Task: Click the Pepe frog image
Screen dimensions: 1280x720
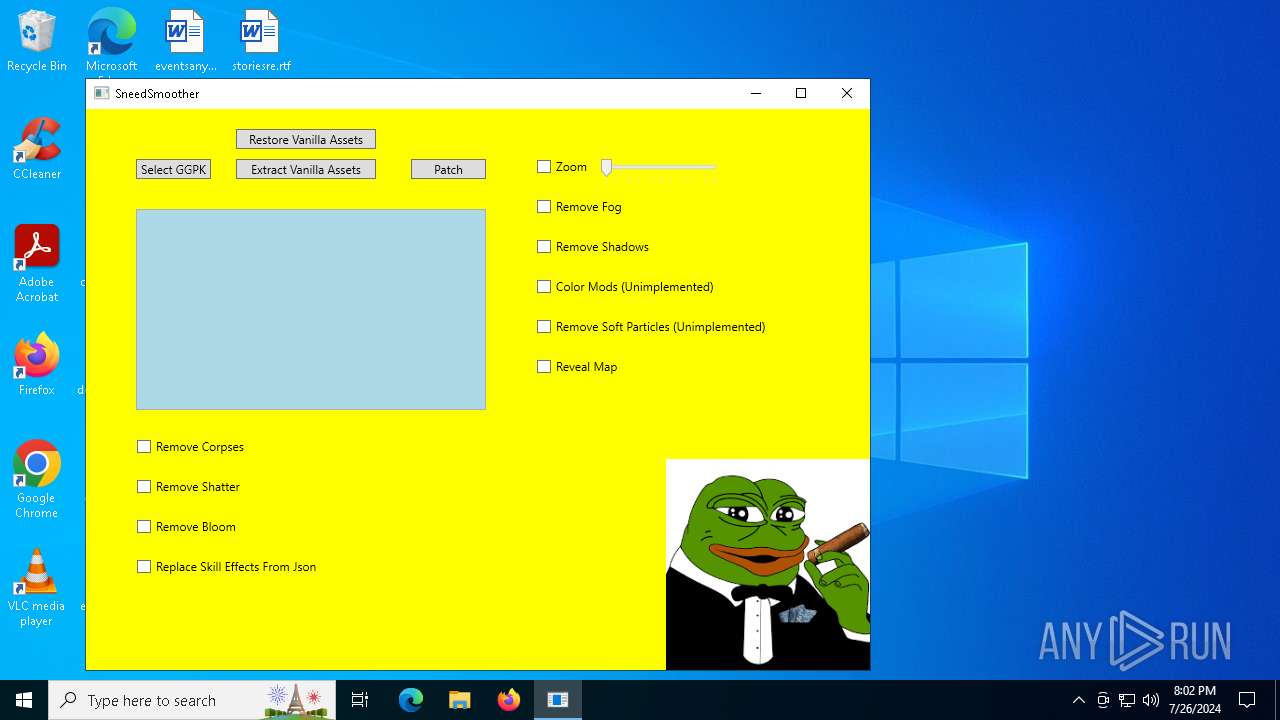Action: [768, 564]
